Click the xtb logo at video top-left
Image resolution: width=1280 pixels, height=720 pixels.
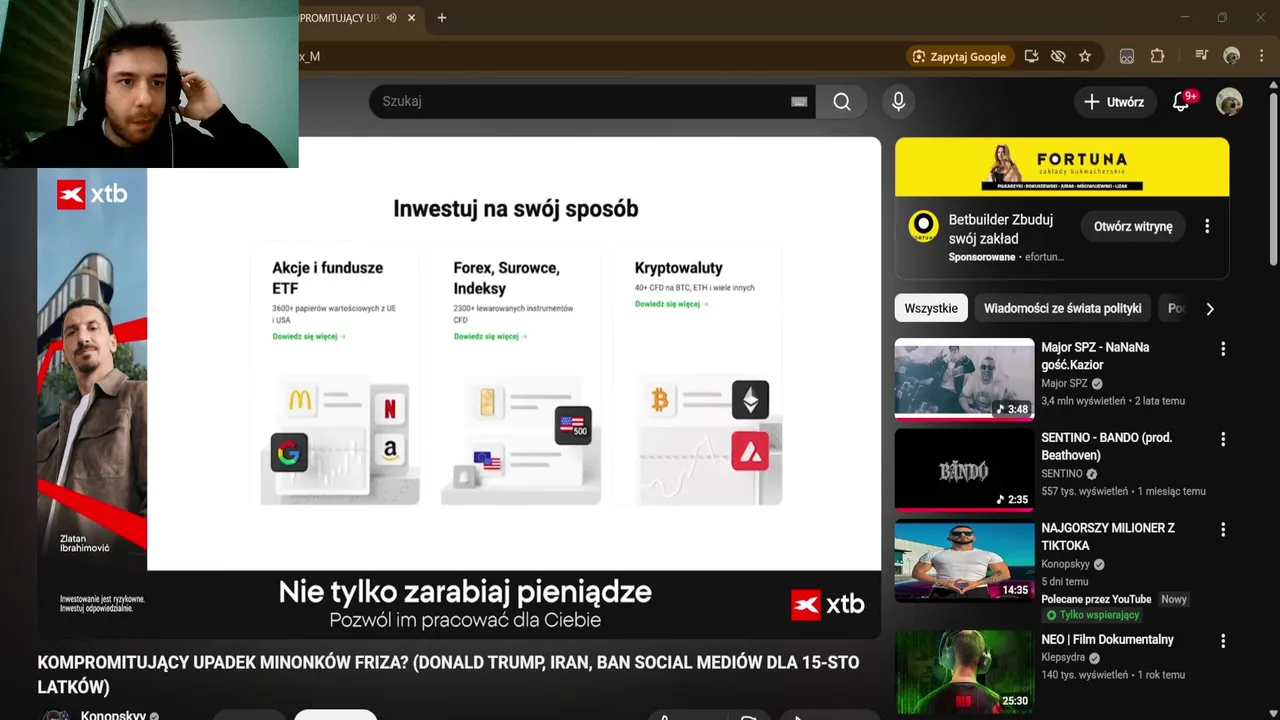(x=92, y=194)
